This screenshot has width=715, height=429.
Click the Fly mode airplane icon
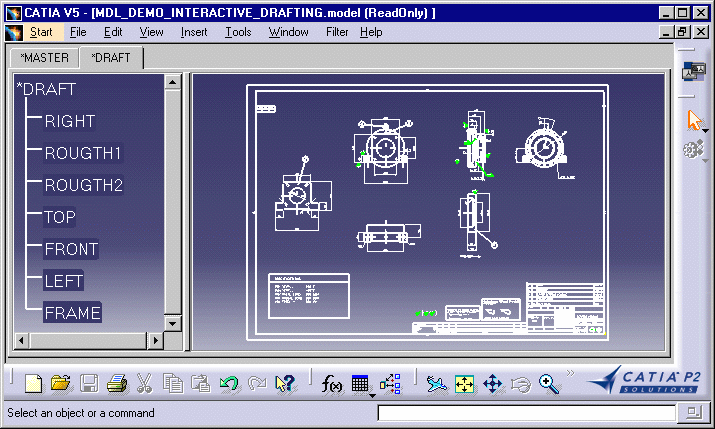coord(436,383)
